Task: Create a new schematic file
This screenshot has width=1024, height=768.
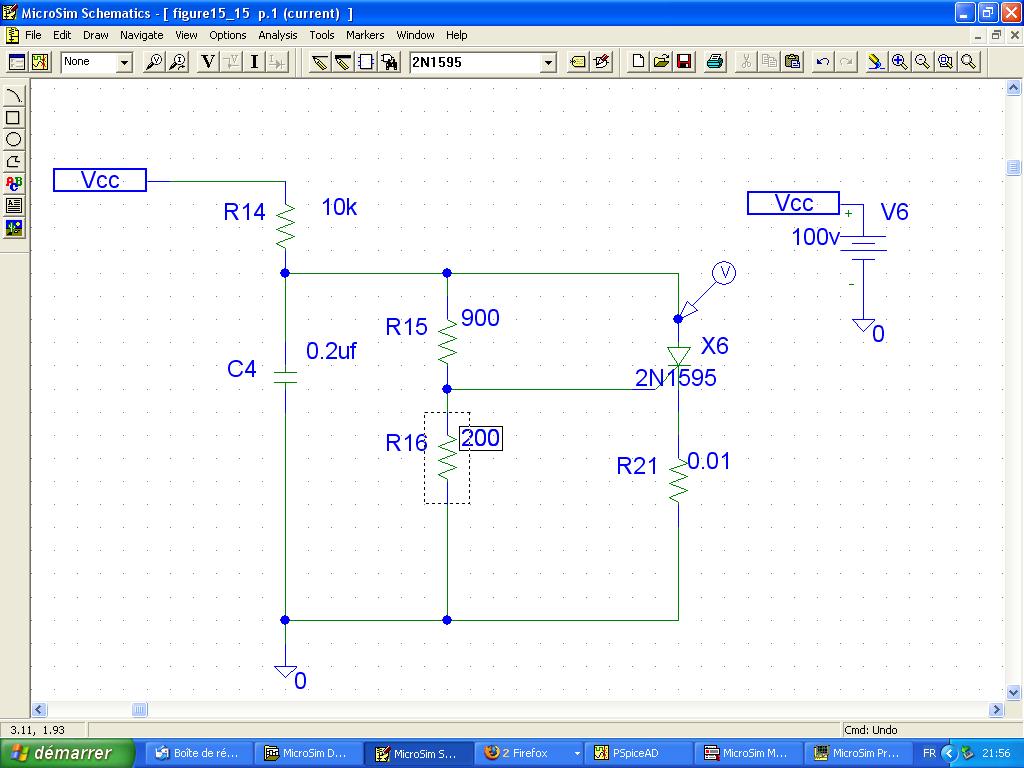Action: [638, 62]
